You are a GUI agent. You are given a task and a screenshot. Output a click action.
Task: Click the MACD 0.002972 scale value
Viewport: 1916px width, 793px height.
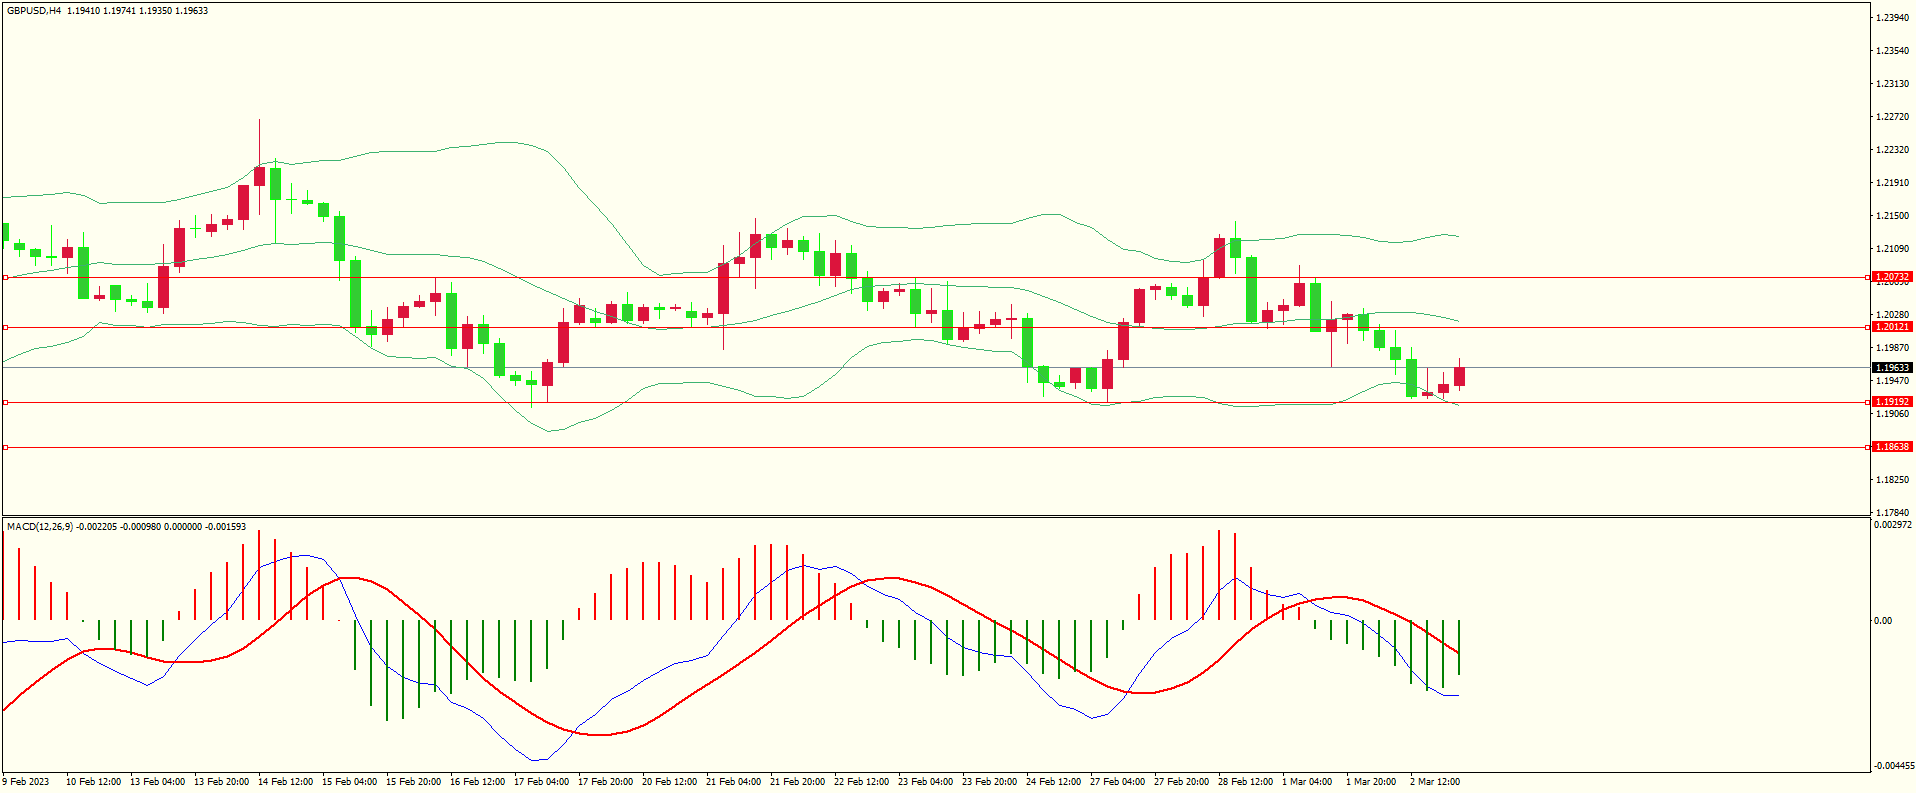pos(1893,525)
